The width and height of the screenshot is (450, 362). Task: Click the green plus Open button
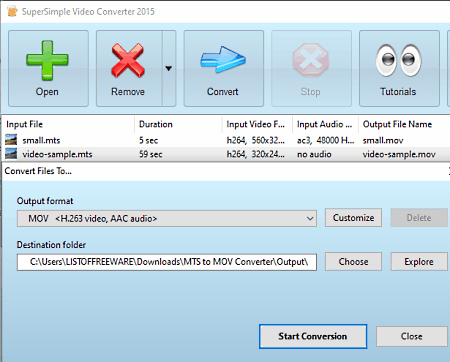pyautogui.click(x=48, y=68)
